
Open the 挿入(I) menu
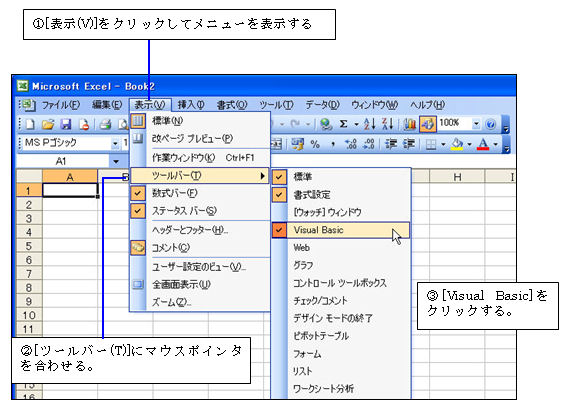[x=191, y=105]
